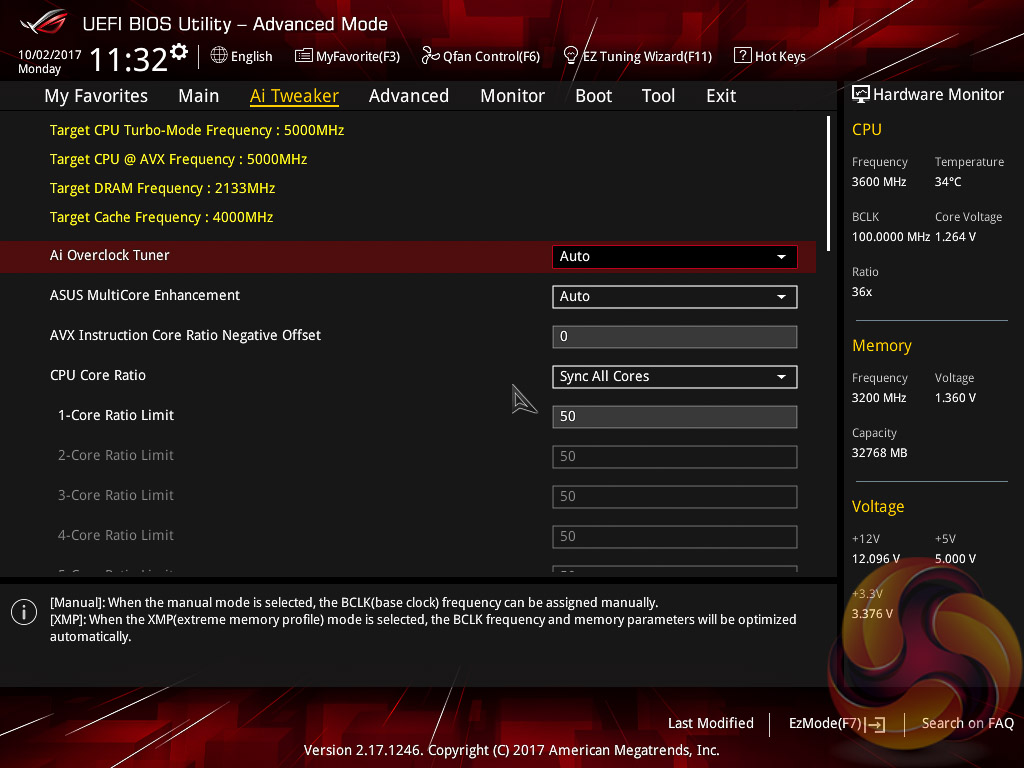Open the Boot tab
The height and width of the screenshot is (768, 1024).
593,96
